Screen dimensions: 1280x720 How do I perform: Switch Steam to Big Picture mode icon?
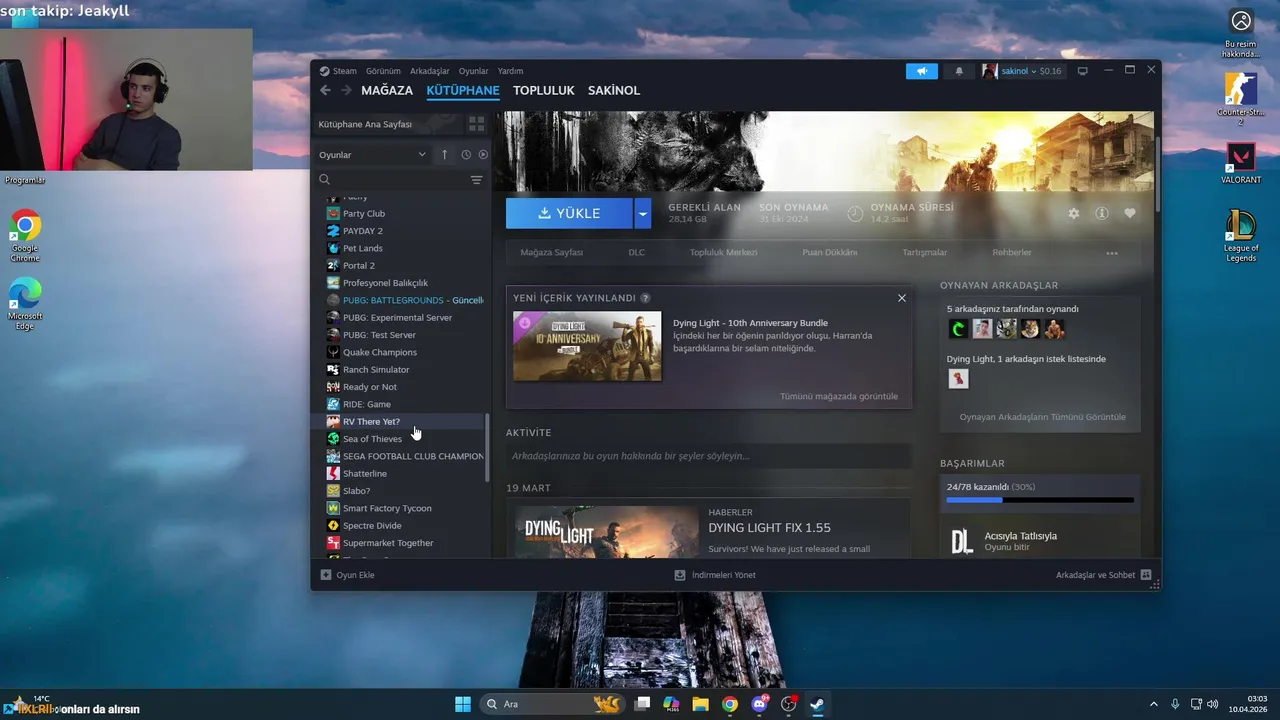click(x=1082, y=71)
